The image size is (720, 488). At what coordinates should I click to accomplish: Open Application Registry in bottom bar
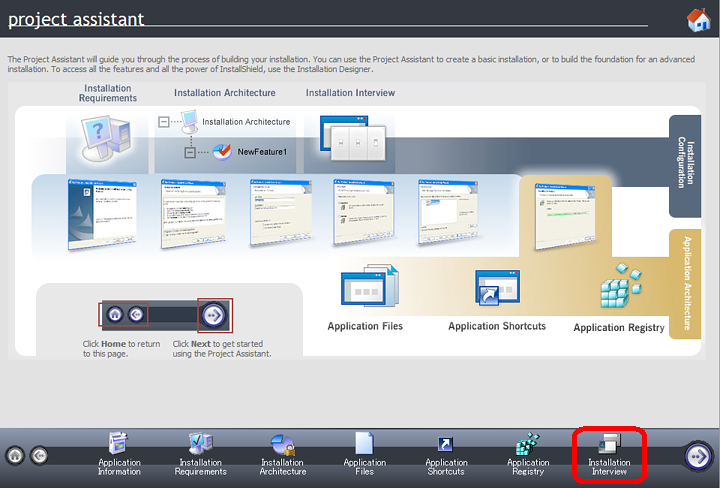(528, 453)
